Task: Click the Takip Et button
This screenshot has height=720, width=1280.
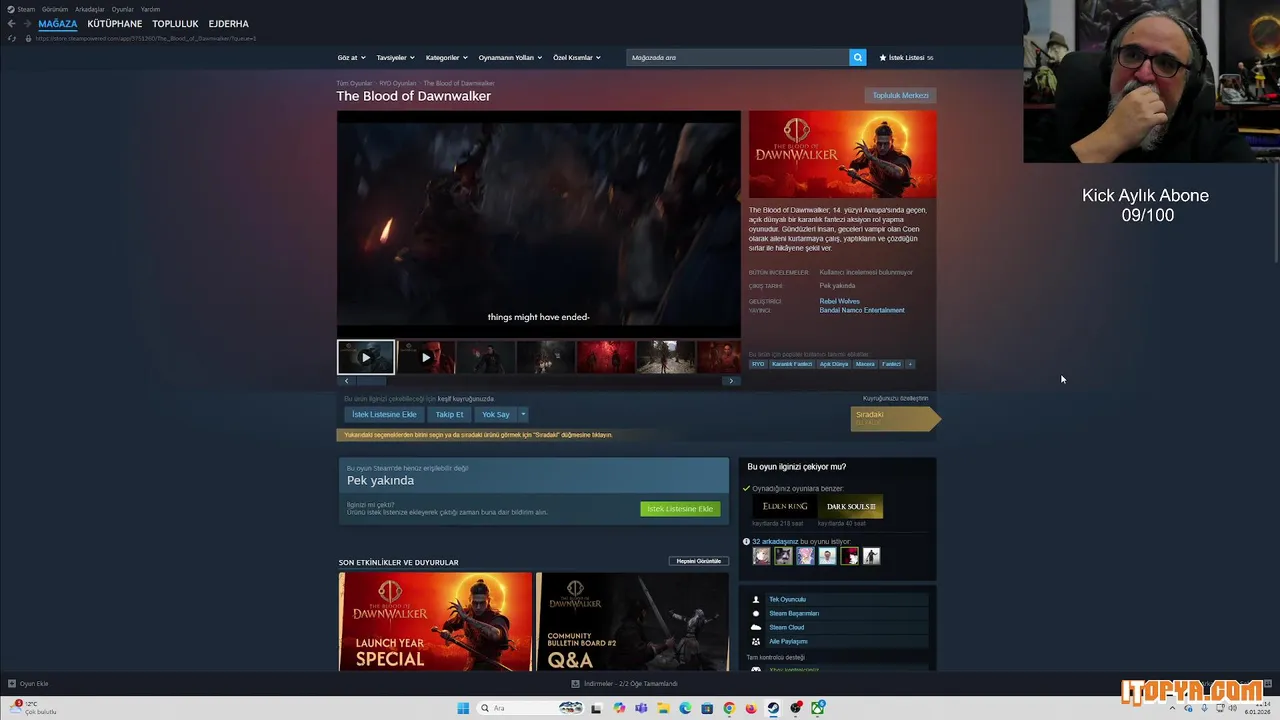Action: [449, 414]
